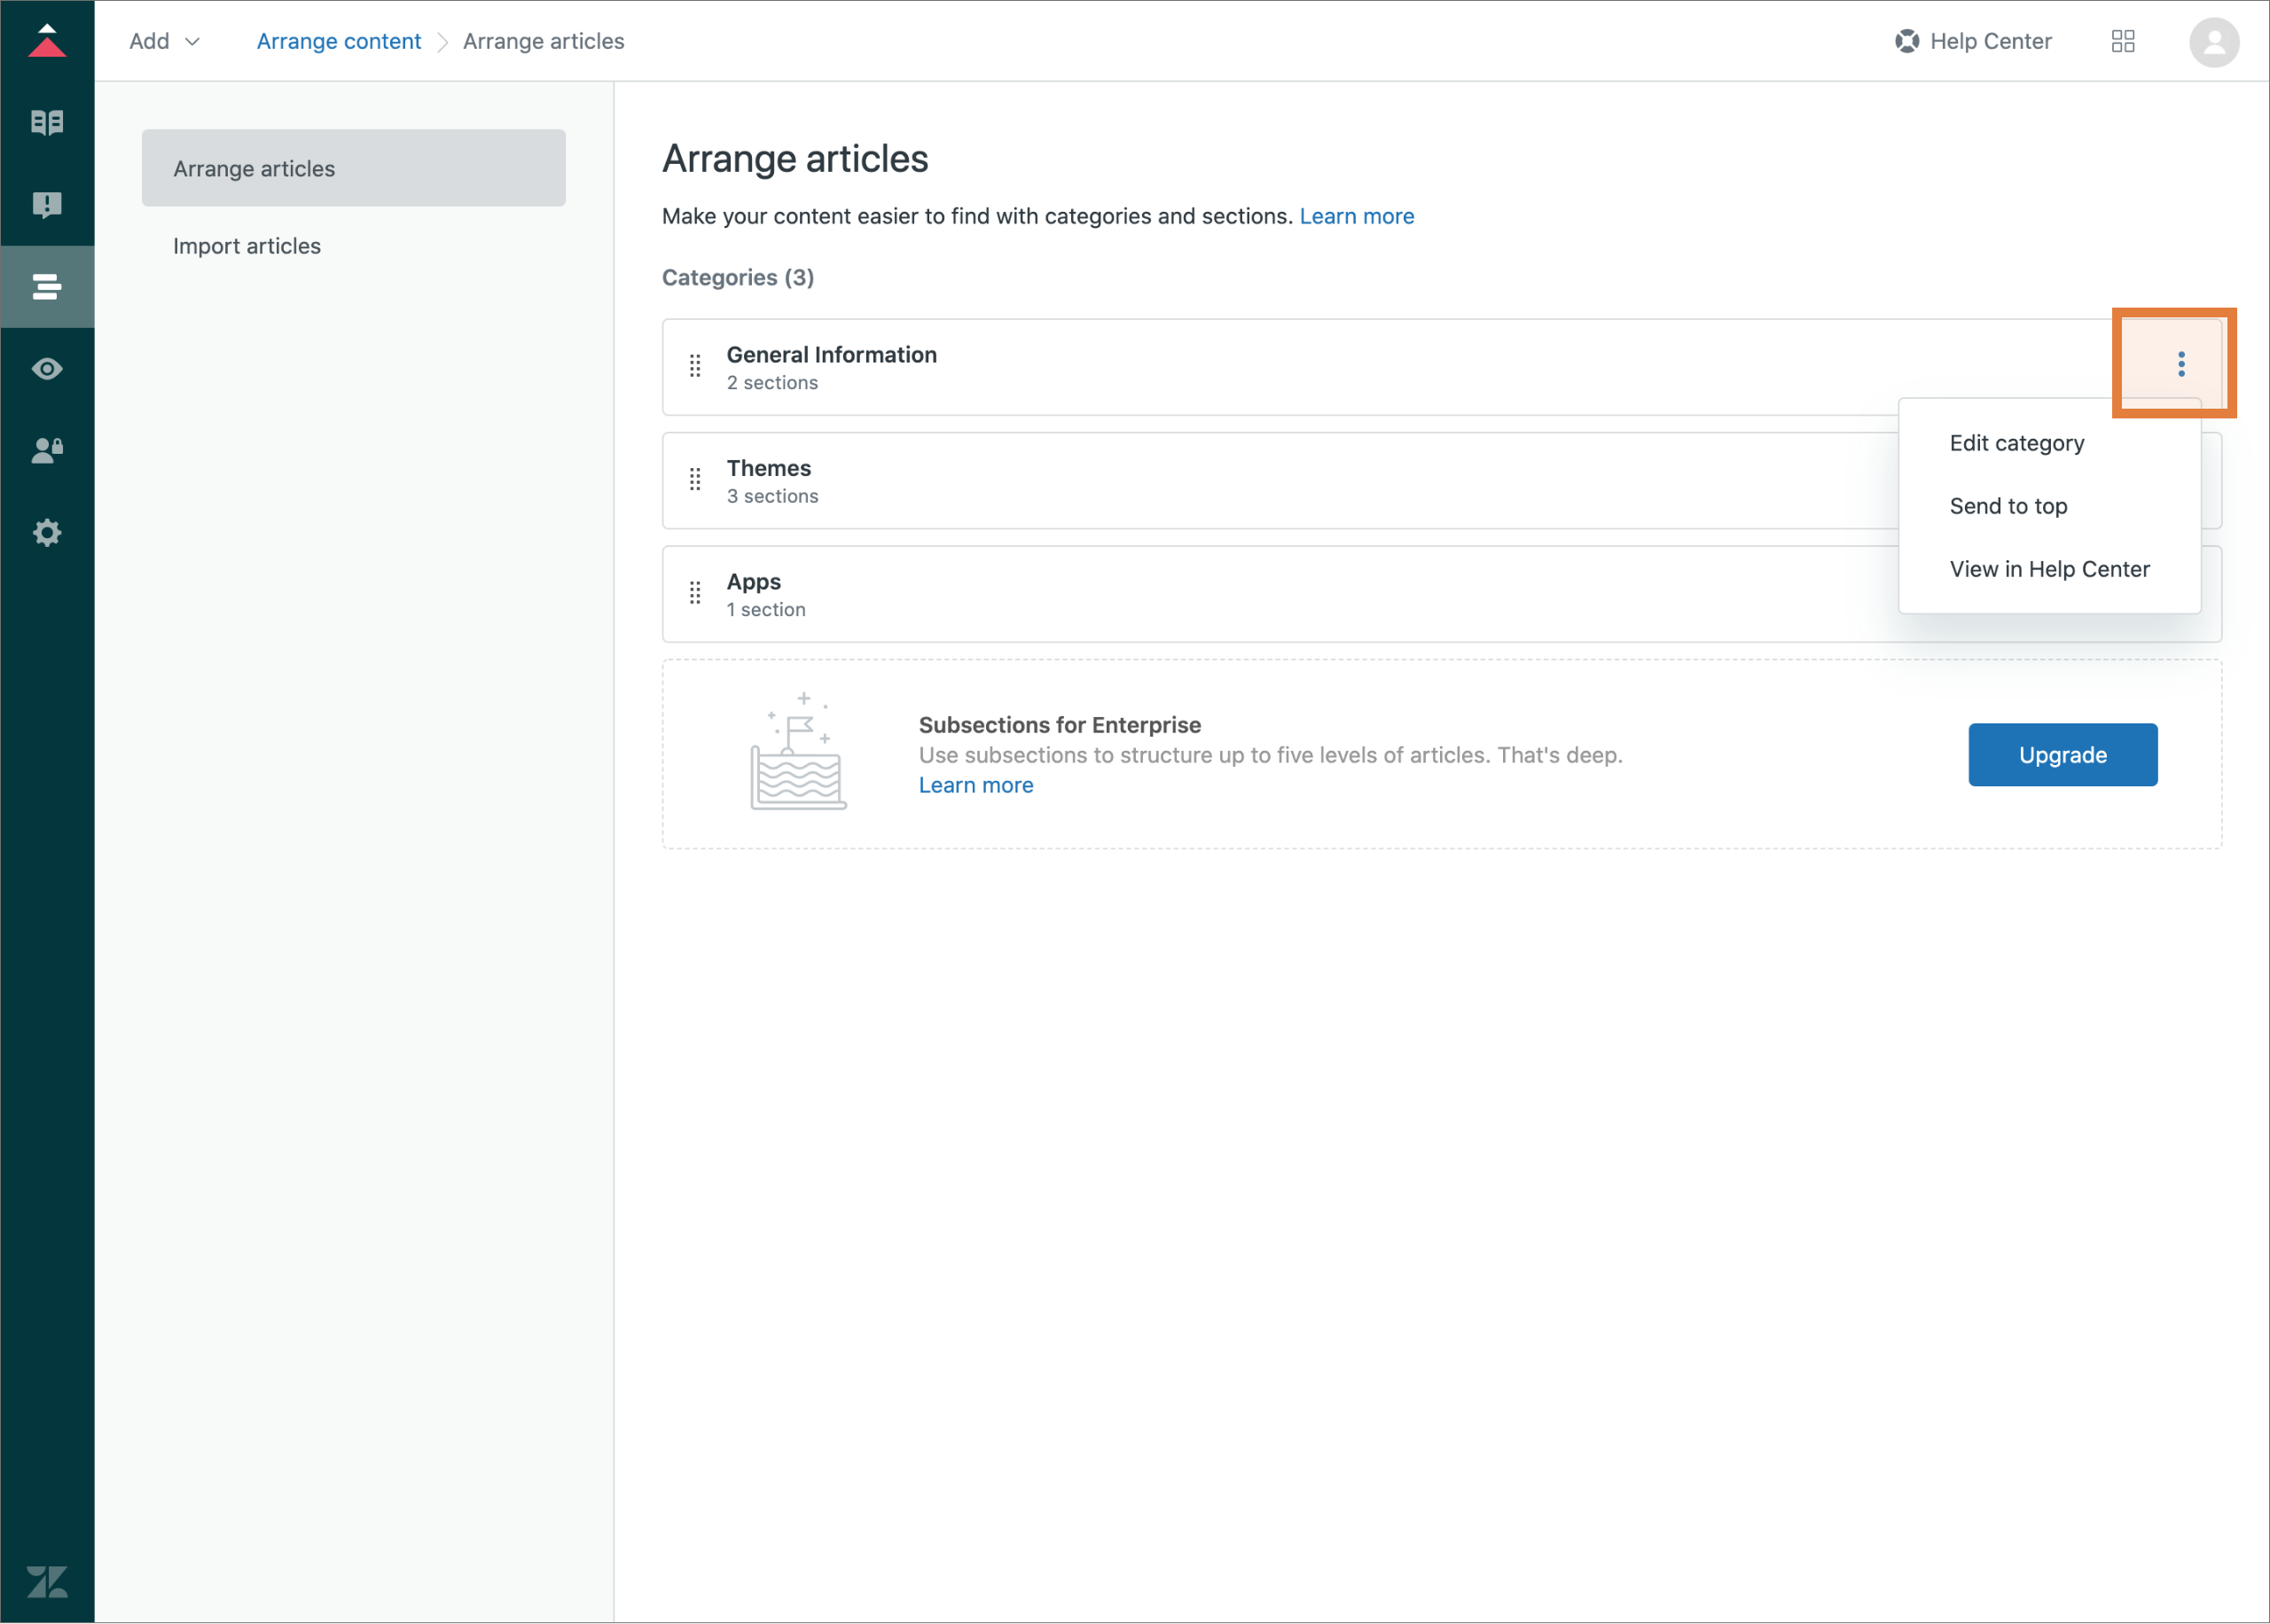Click the Help Center link in header

pos(1973,41)
